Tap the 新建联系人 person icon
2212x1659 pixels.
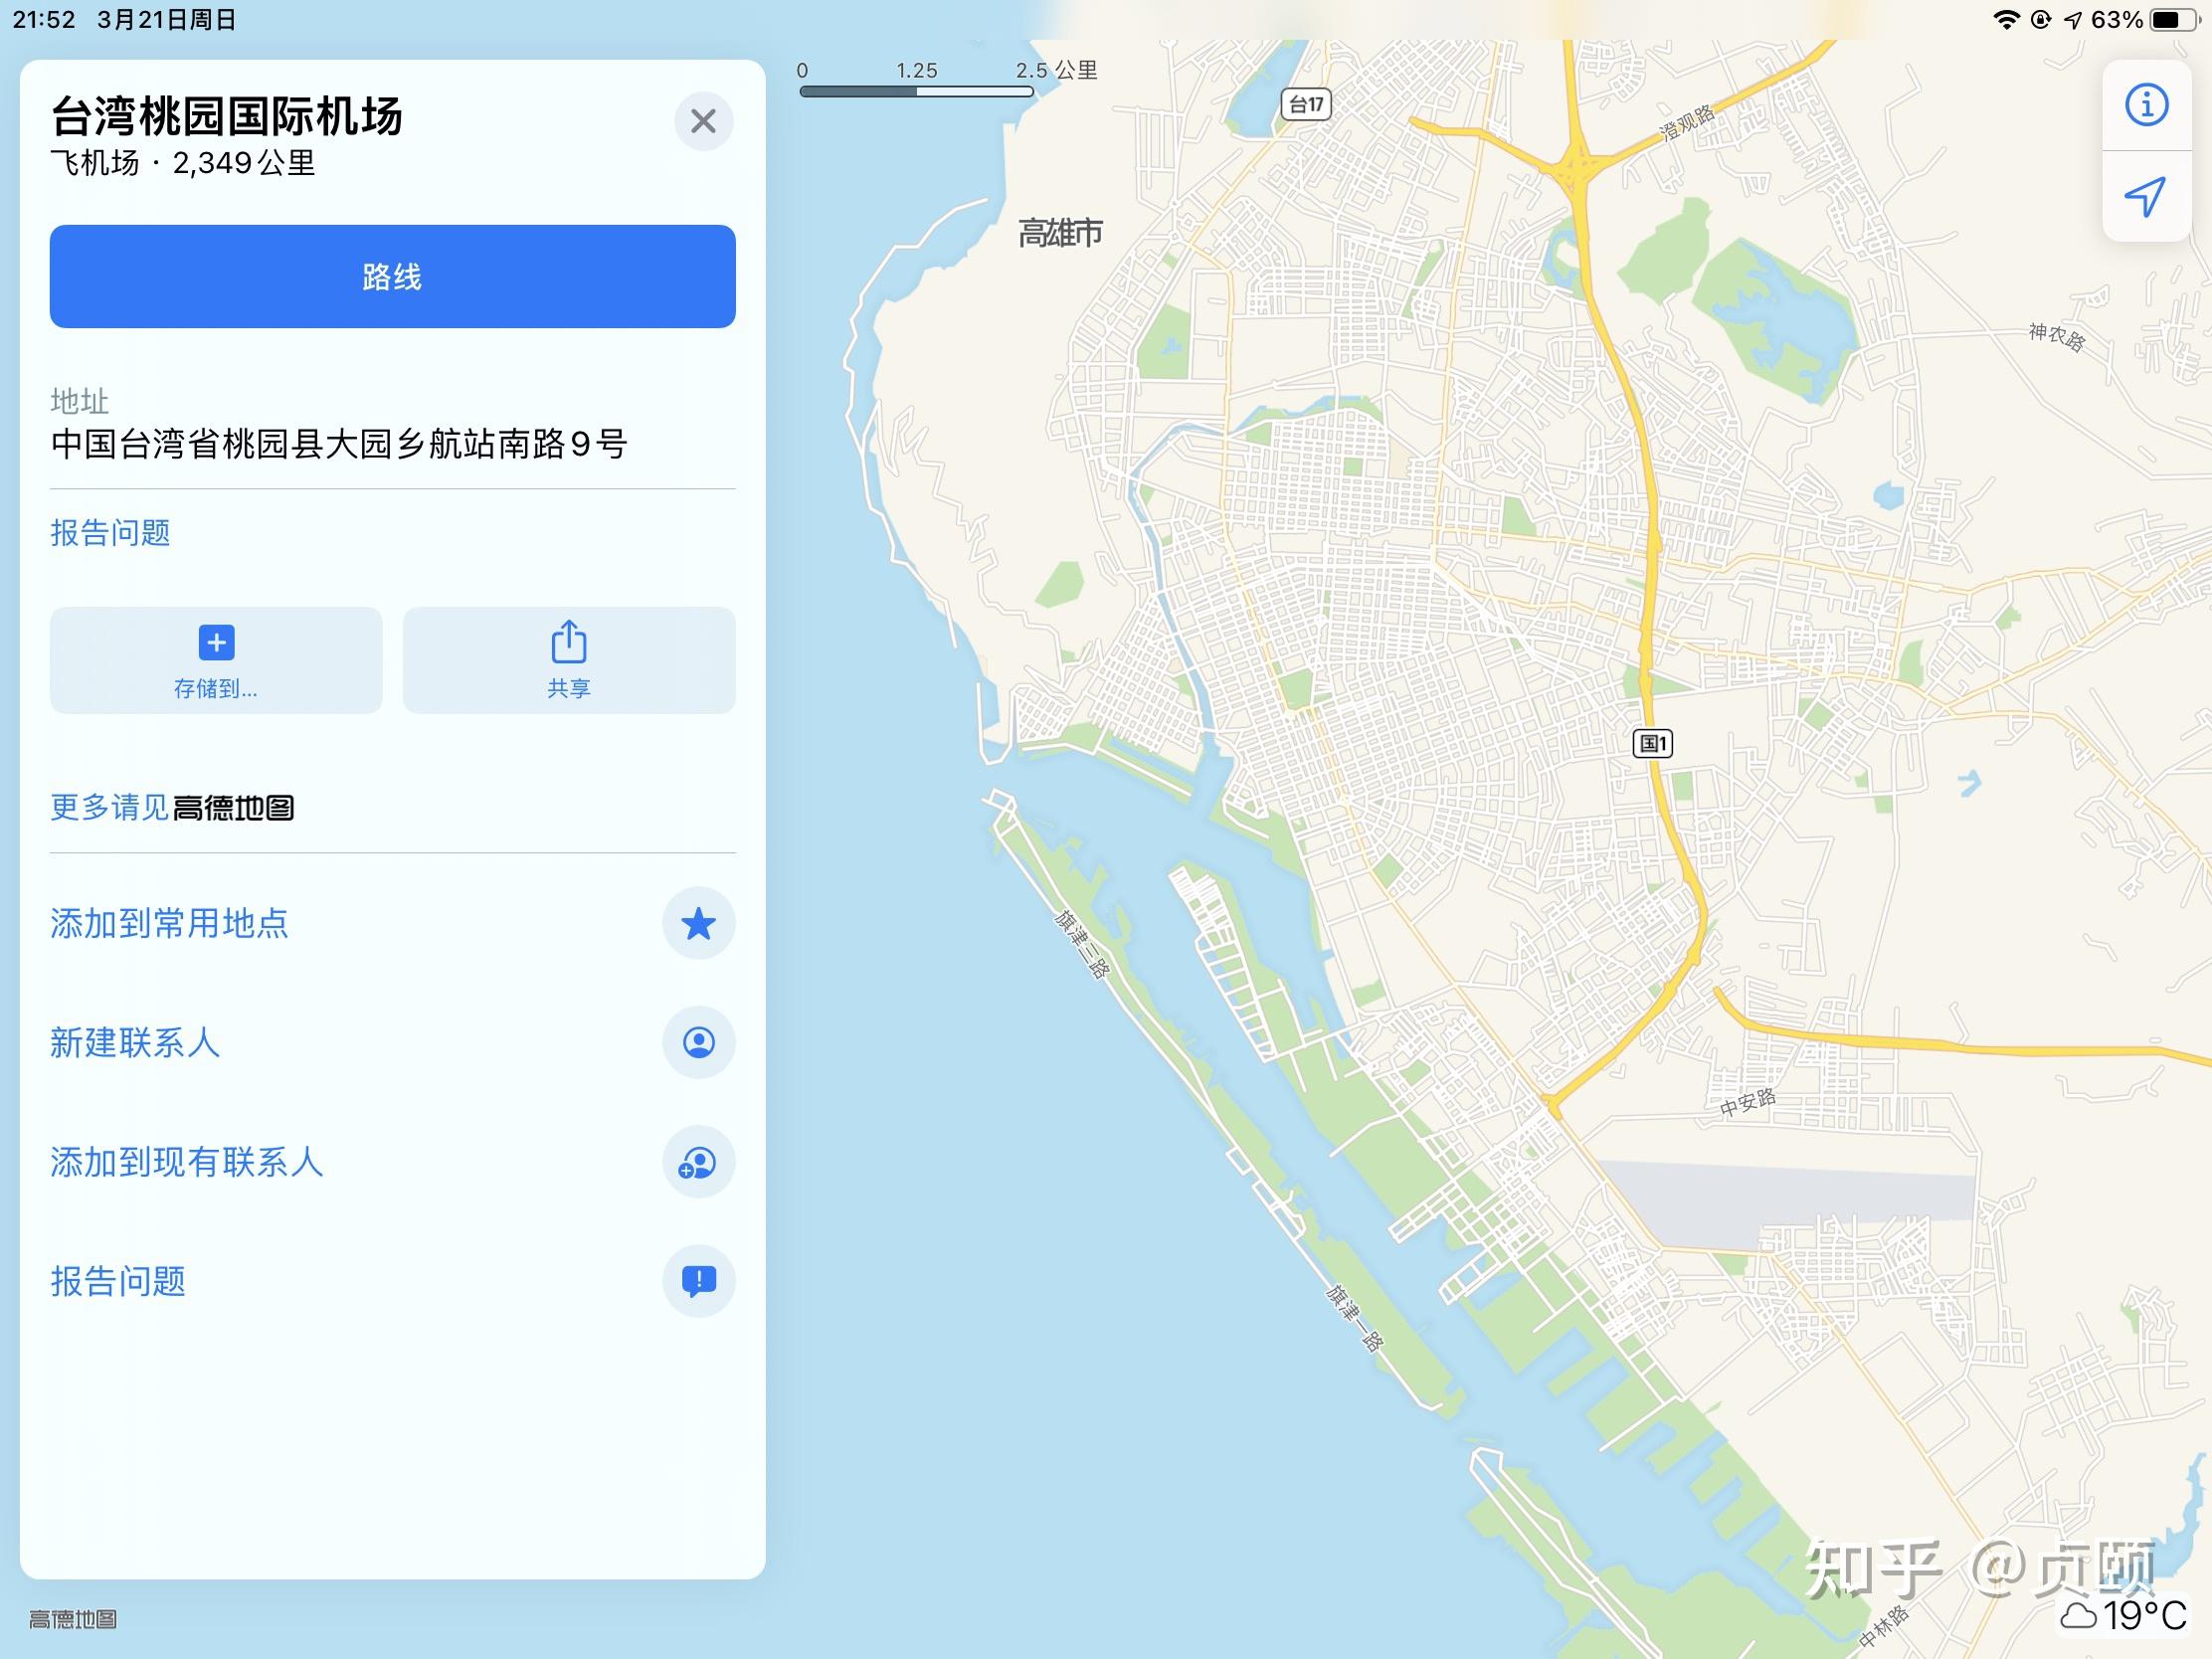point(699,1042)
